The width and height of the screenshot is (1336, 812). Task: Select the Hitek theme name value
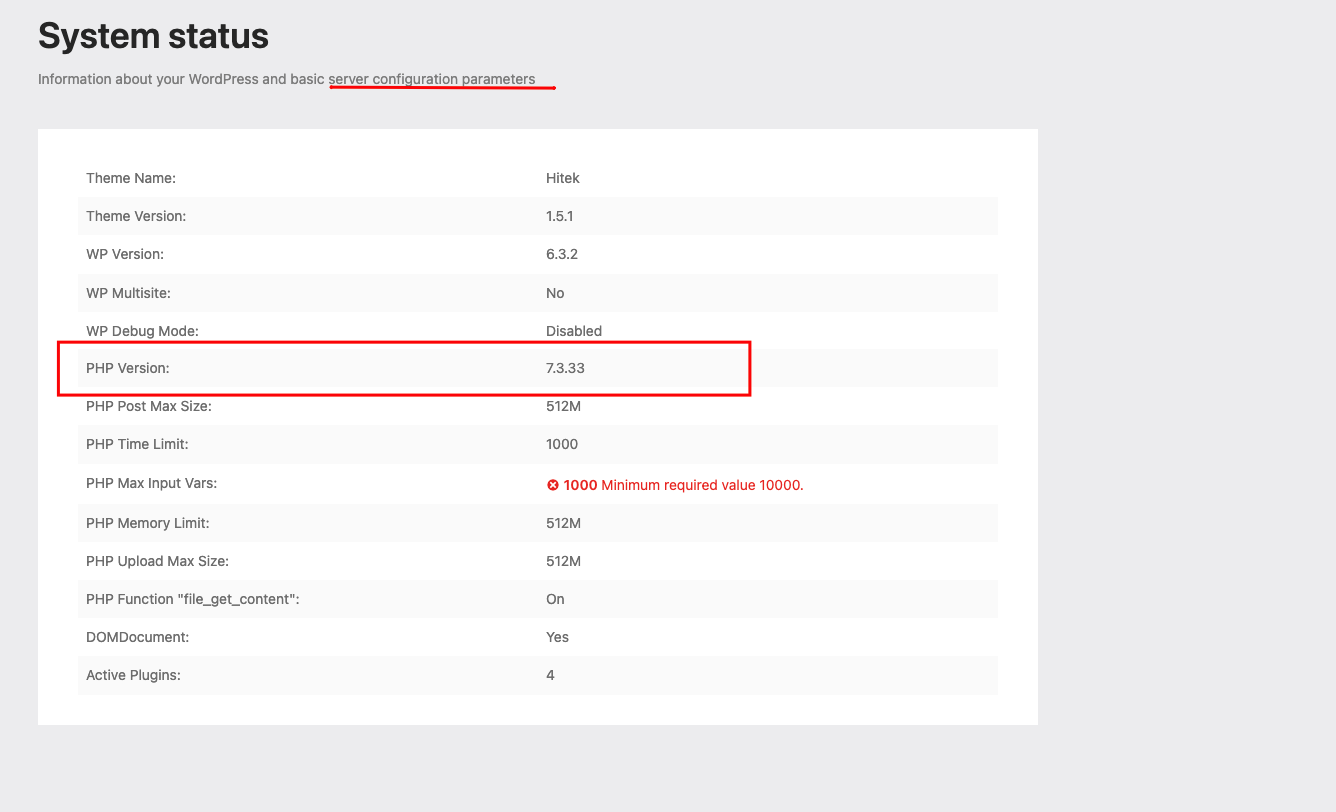(563, 178)
